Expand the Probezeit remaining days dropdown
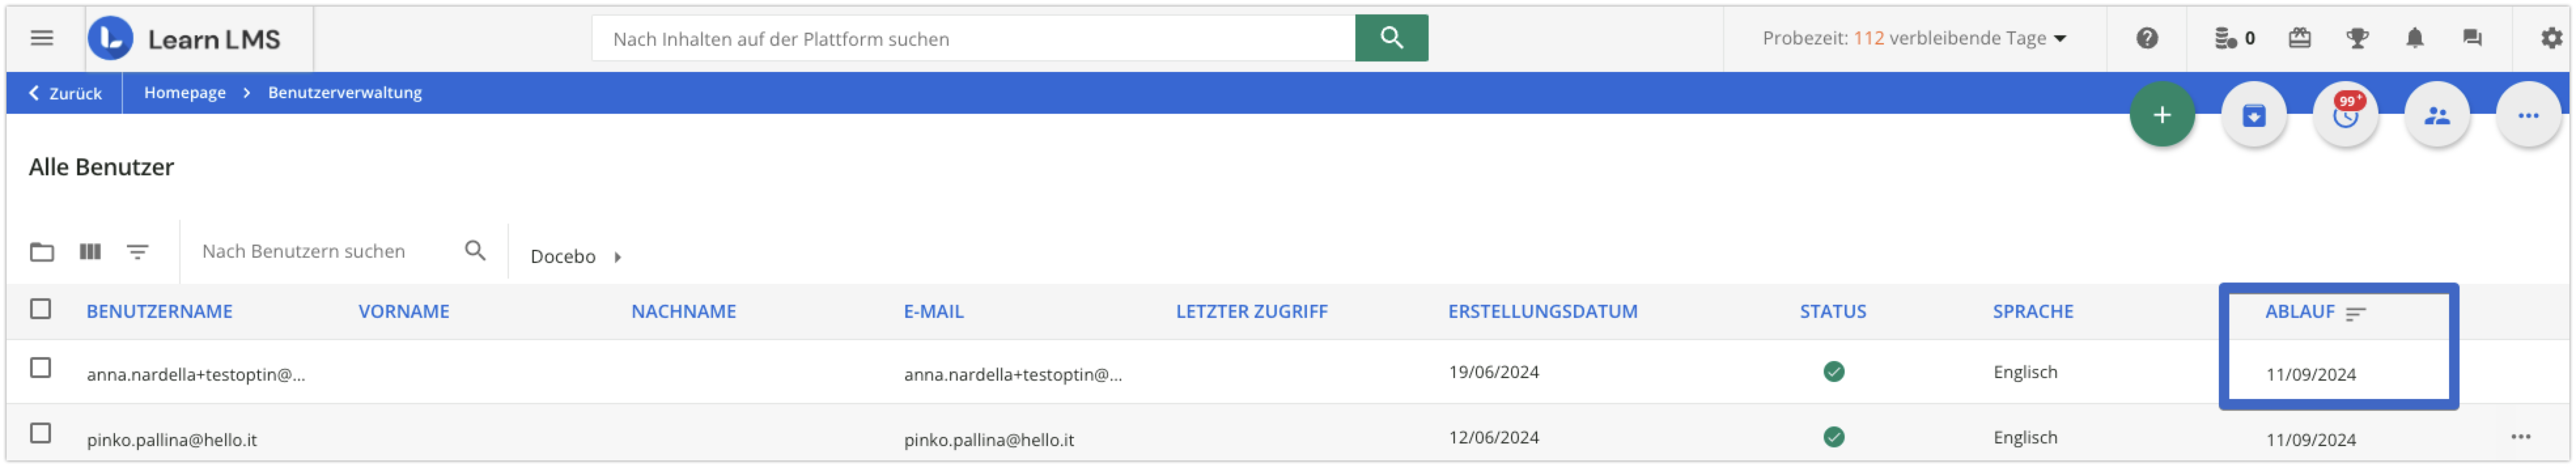Screen dimensions: 2576x467 (2060, 39)
